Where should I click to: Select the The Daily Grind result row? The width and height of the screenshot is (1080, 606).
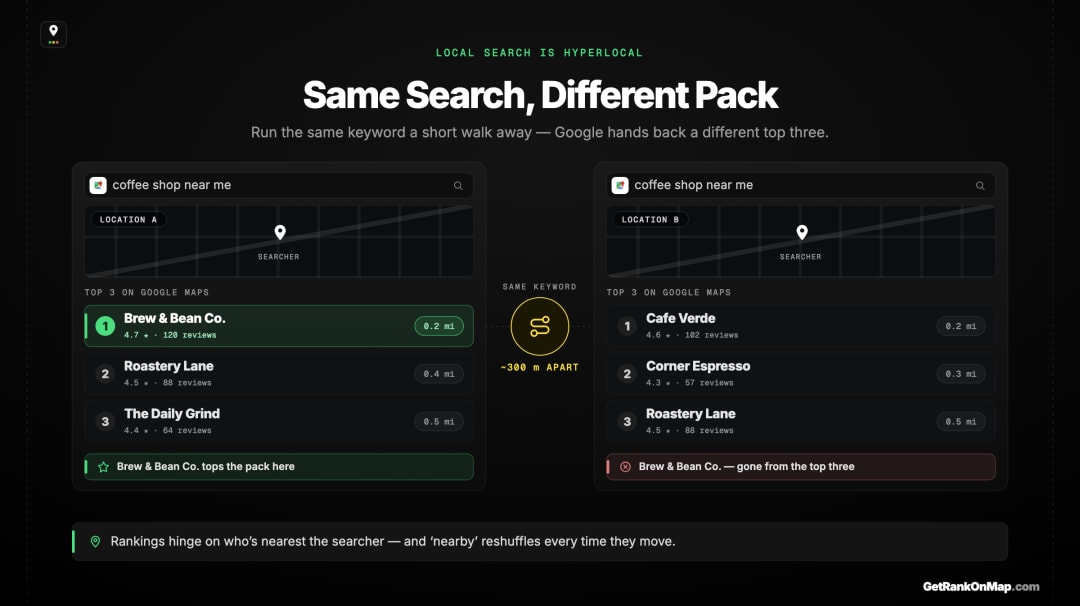click(x=279, y=421)
